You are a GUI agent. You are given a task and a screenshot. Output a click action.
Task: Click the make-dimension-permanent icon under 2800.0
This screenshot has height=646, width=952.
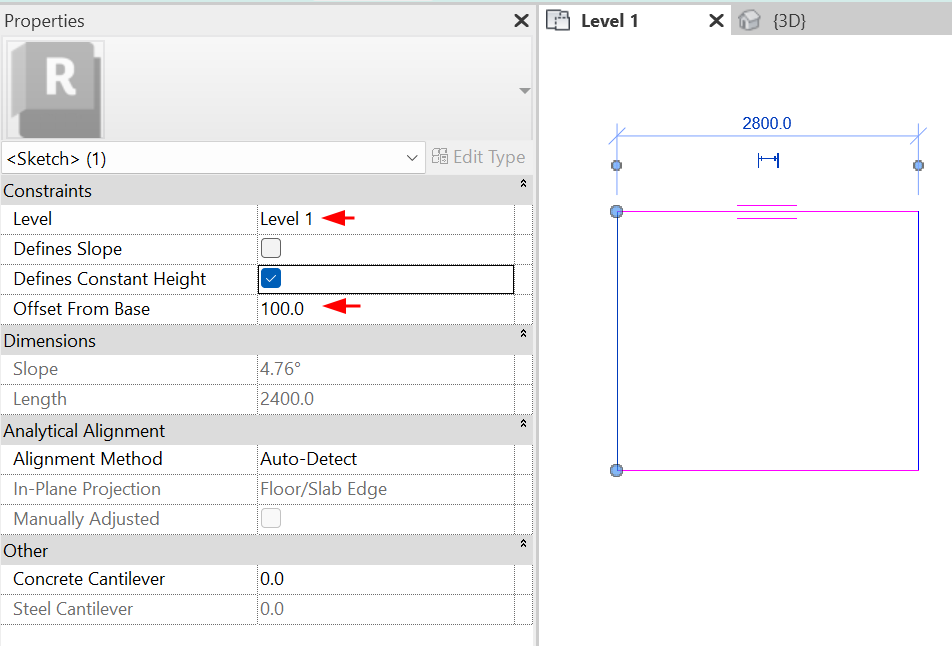tap(769, 160)
